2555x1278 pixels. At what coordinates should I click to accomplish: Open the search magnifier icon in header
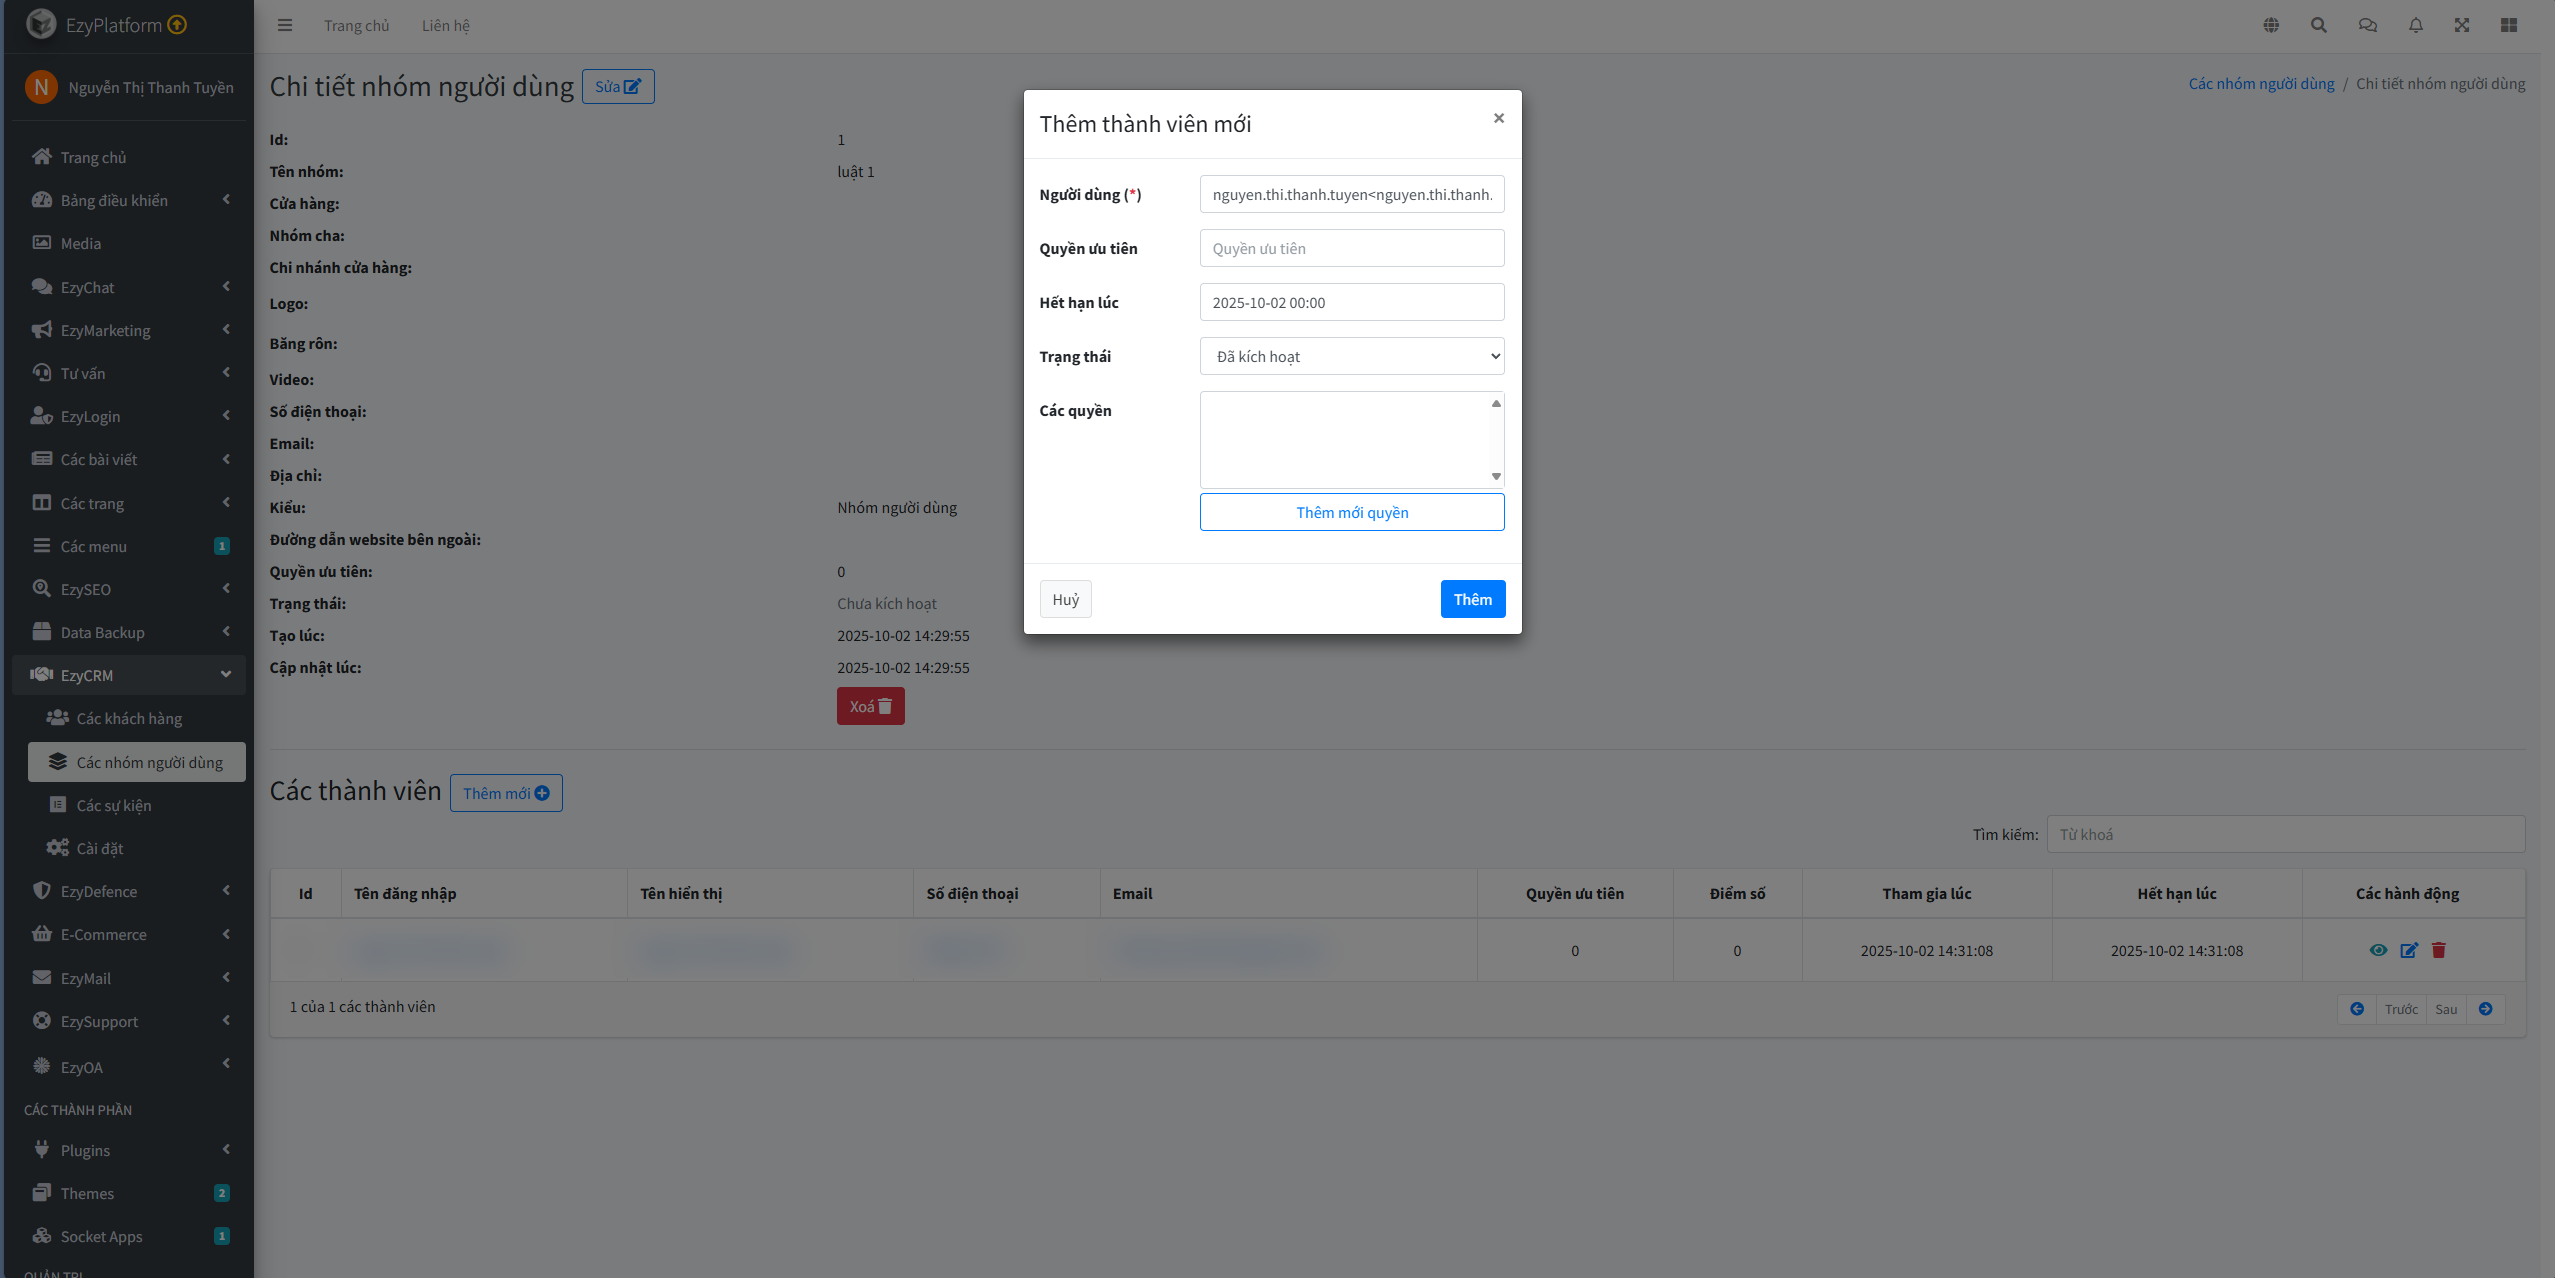click(x=2318, y=25)
